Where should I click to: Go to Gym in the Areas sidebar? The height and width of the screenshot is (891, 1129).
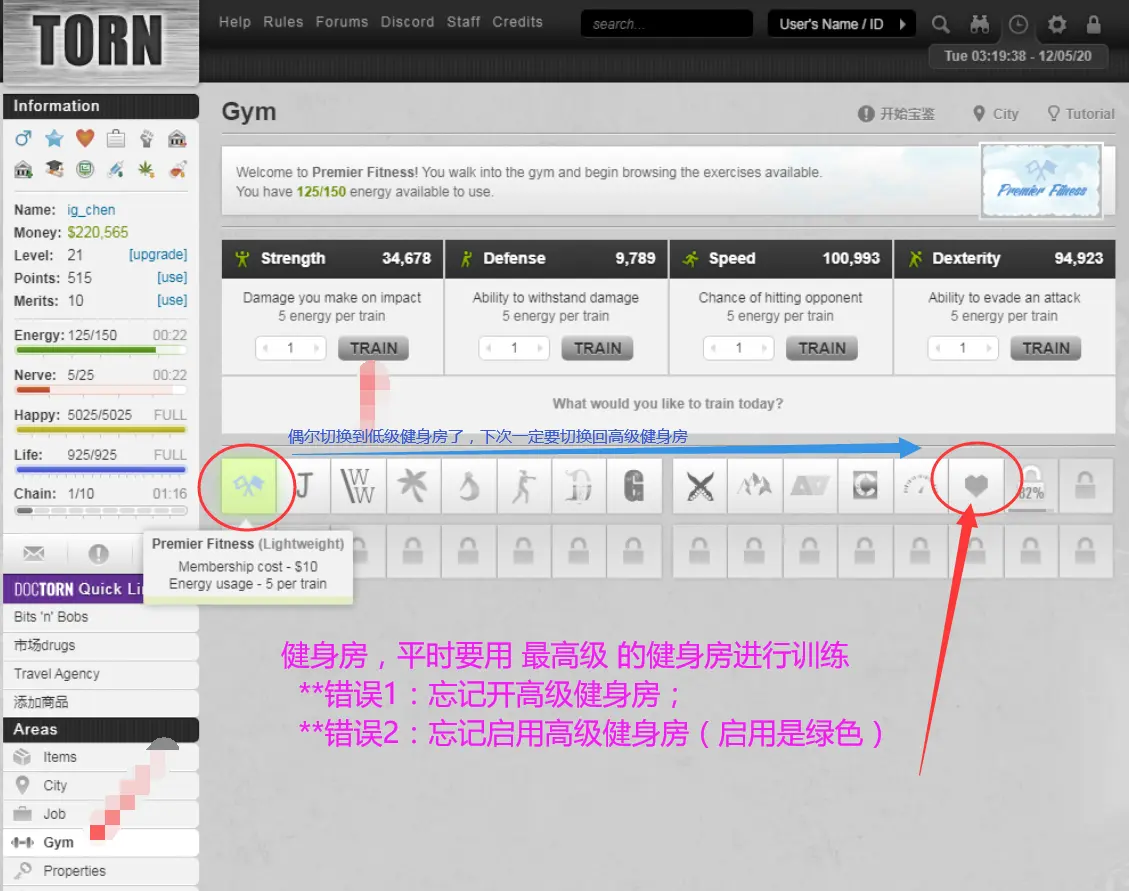click(58, 842)
